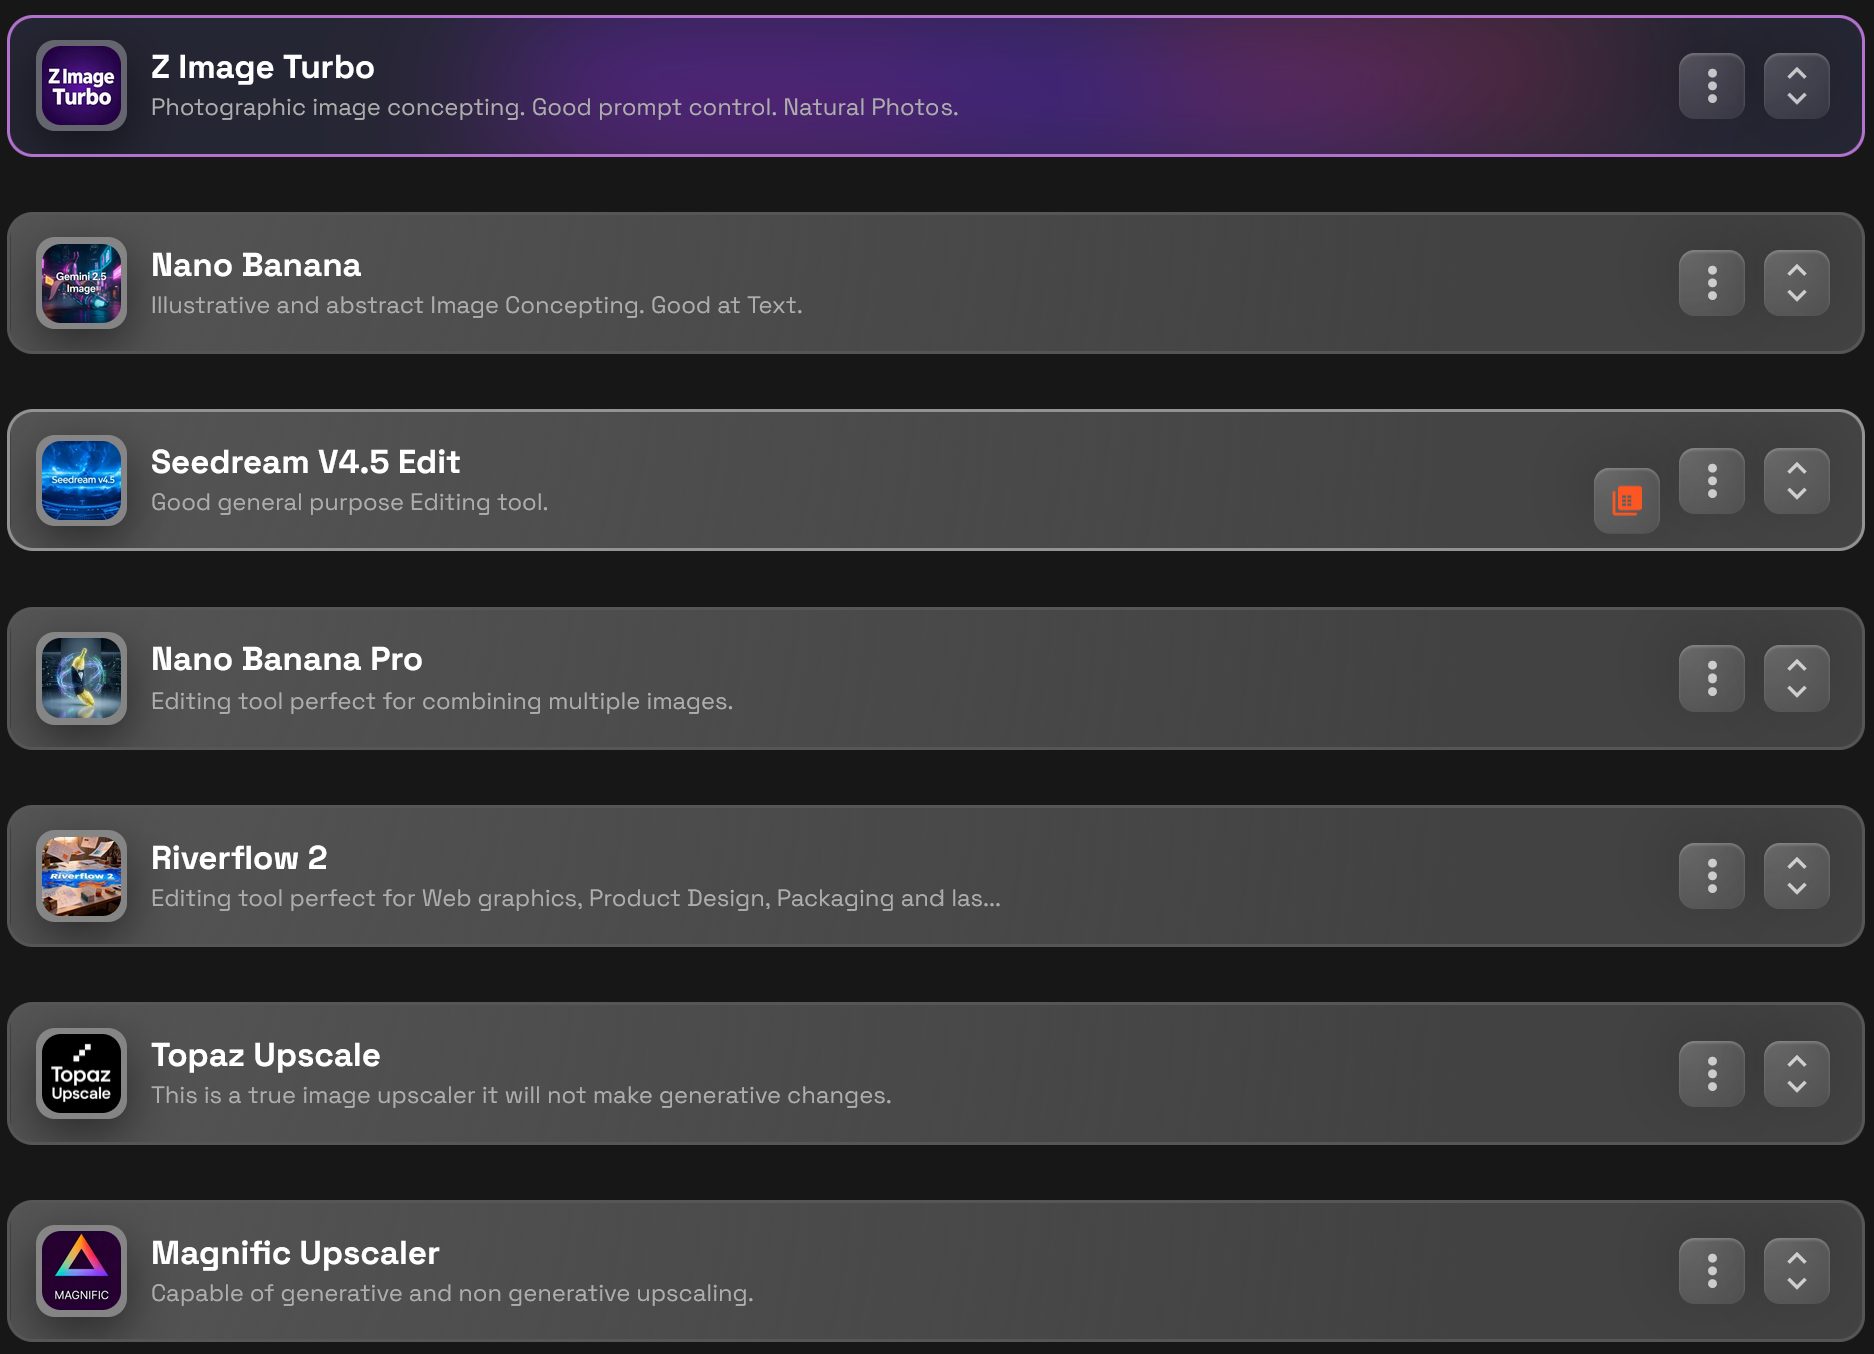1874x1354 pixels.
Task: Select the Z Image Turbo model icon
Action: [81, 86]
